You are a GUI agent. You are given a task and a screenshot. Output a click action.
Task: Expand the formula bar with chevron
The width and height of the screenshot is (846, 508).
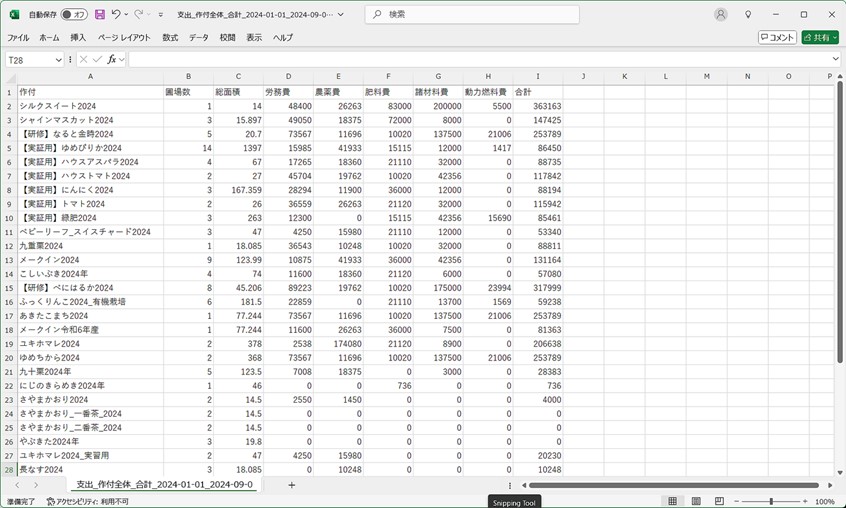pos(836,60)
